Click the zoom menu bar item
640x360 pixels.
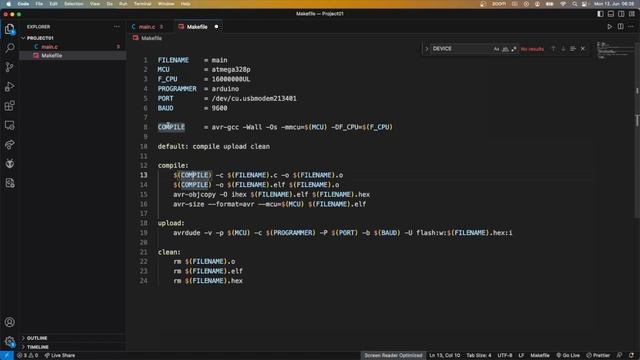[499, 4]
